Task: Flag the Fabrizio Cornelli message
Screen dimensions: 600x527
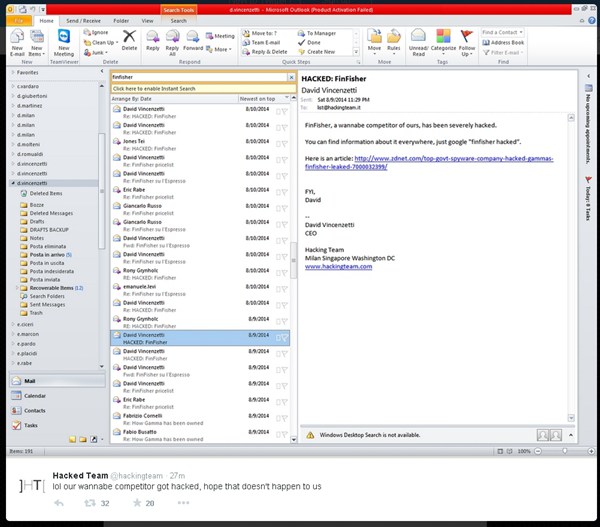Action: pyautogui.click(x=284, y=418)
